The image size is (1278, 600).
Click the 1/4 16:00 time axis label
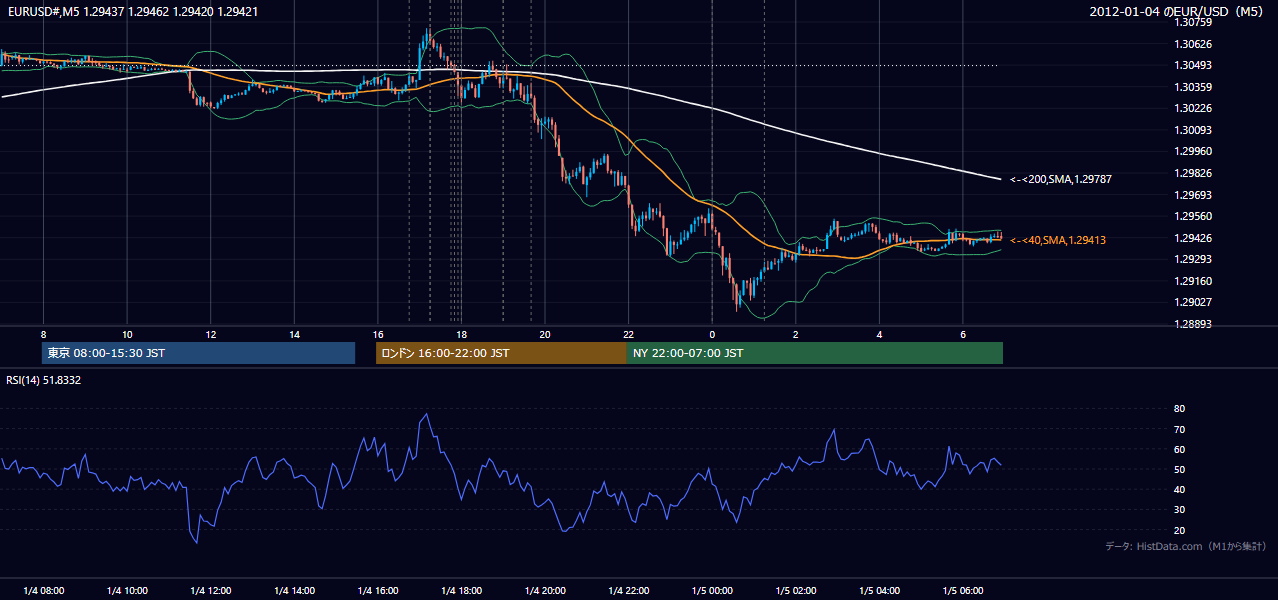tap(377, 591)
